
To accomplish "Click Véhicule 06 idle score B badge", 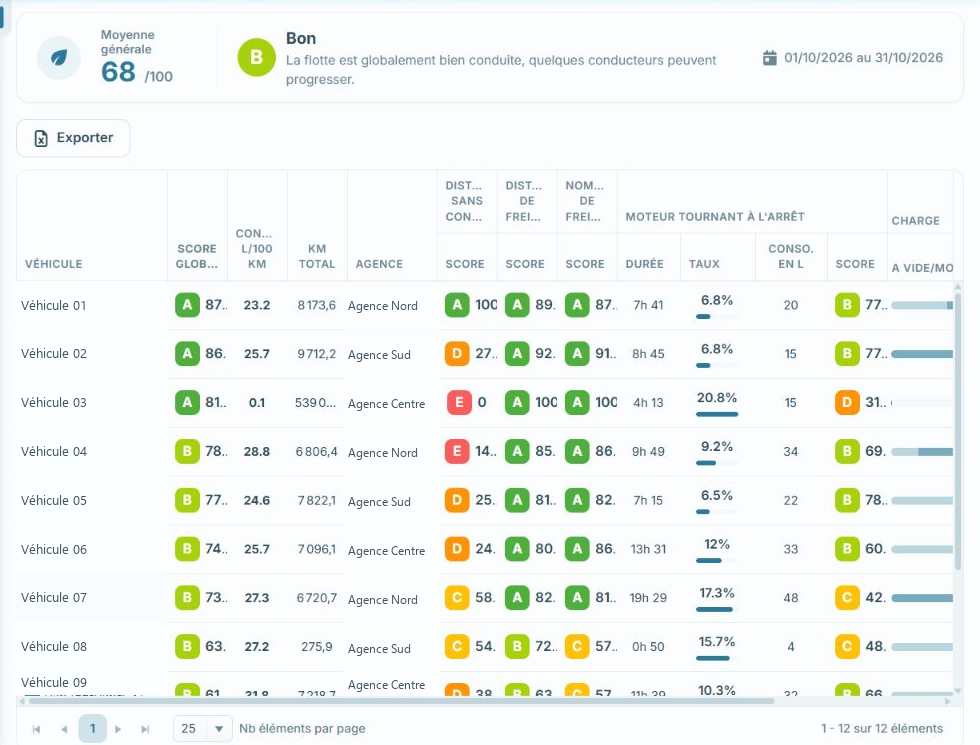I will pos(847,549).
